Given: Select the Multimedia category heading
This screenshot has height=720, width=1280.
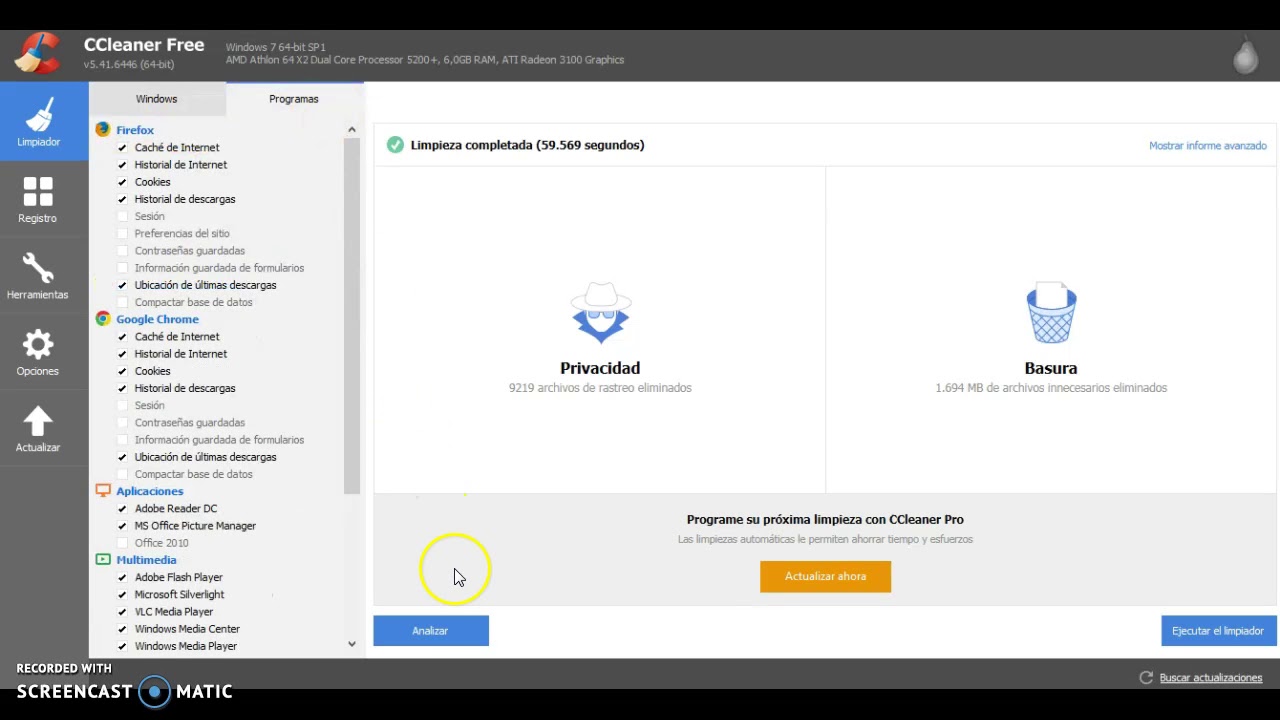Looking at the screenshot, I should (146, 560).
